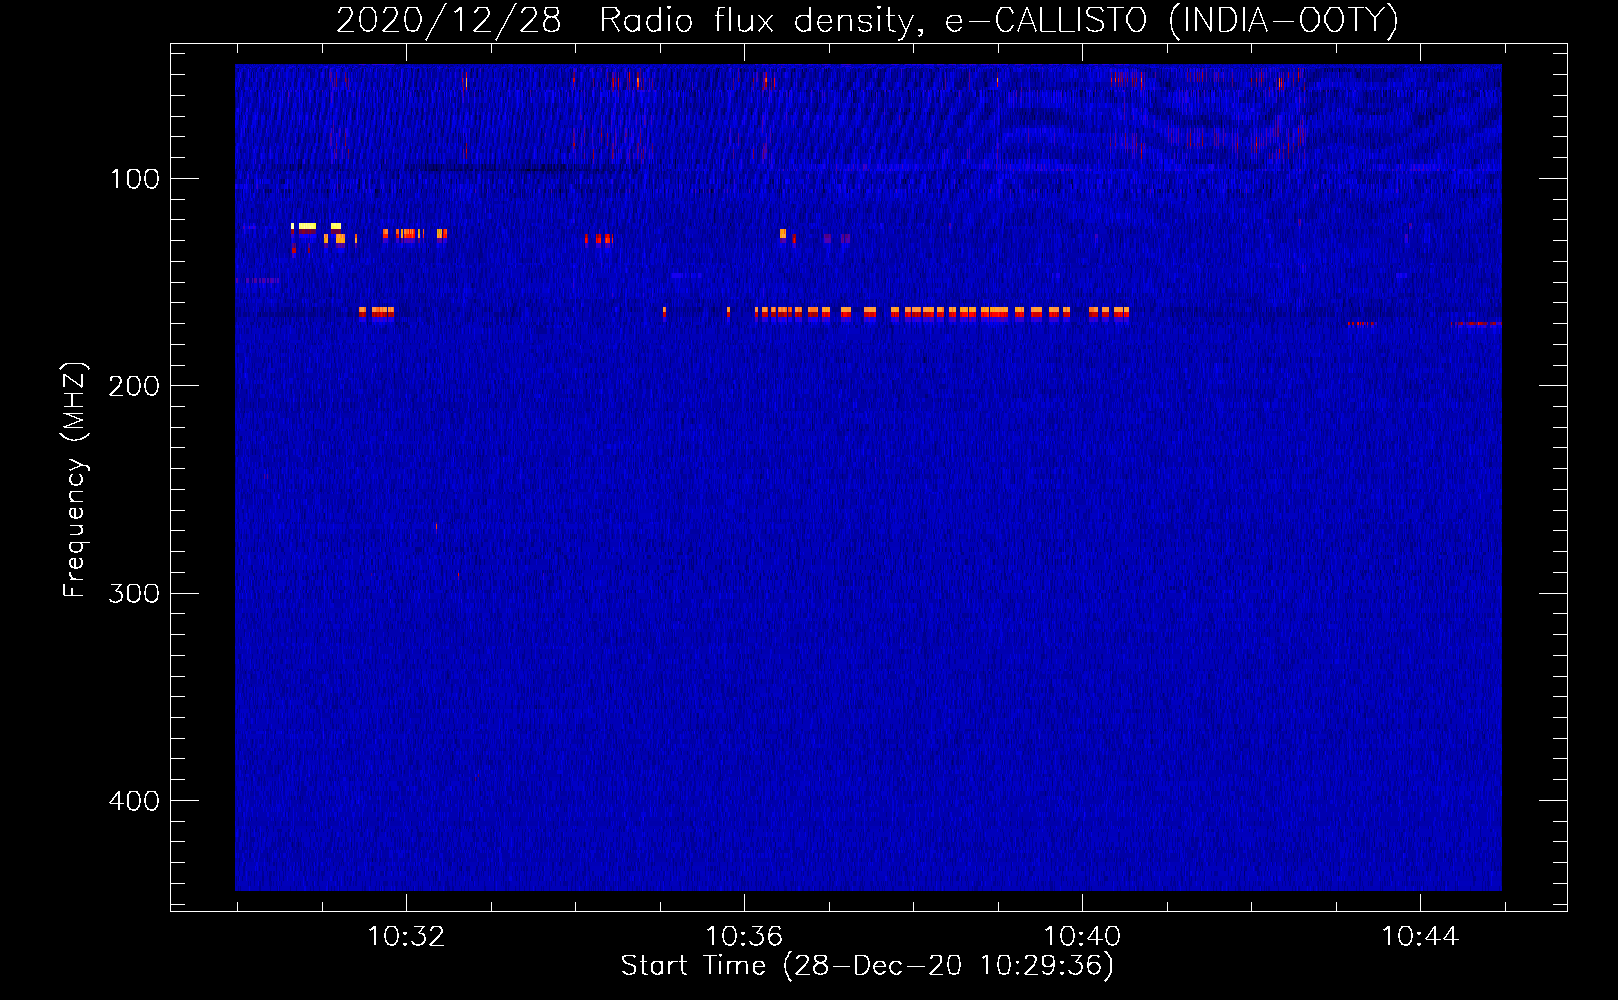Click the 100 MHz frequency tick label
This screenshot has height=1000, width=1618.
coord(135,179)
